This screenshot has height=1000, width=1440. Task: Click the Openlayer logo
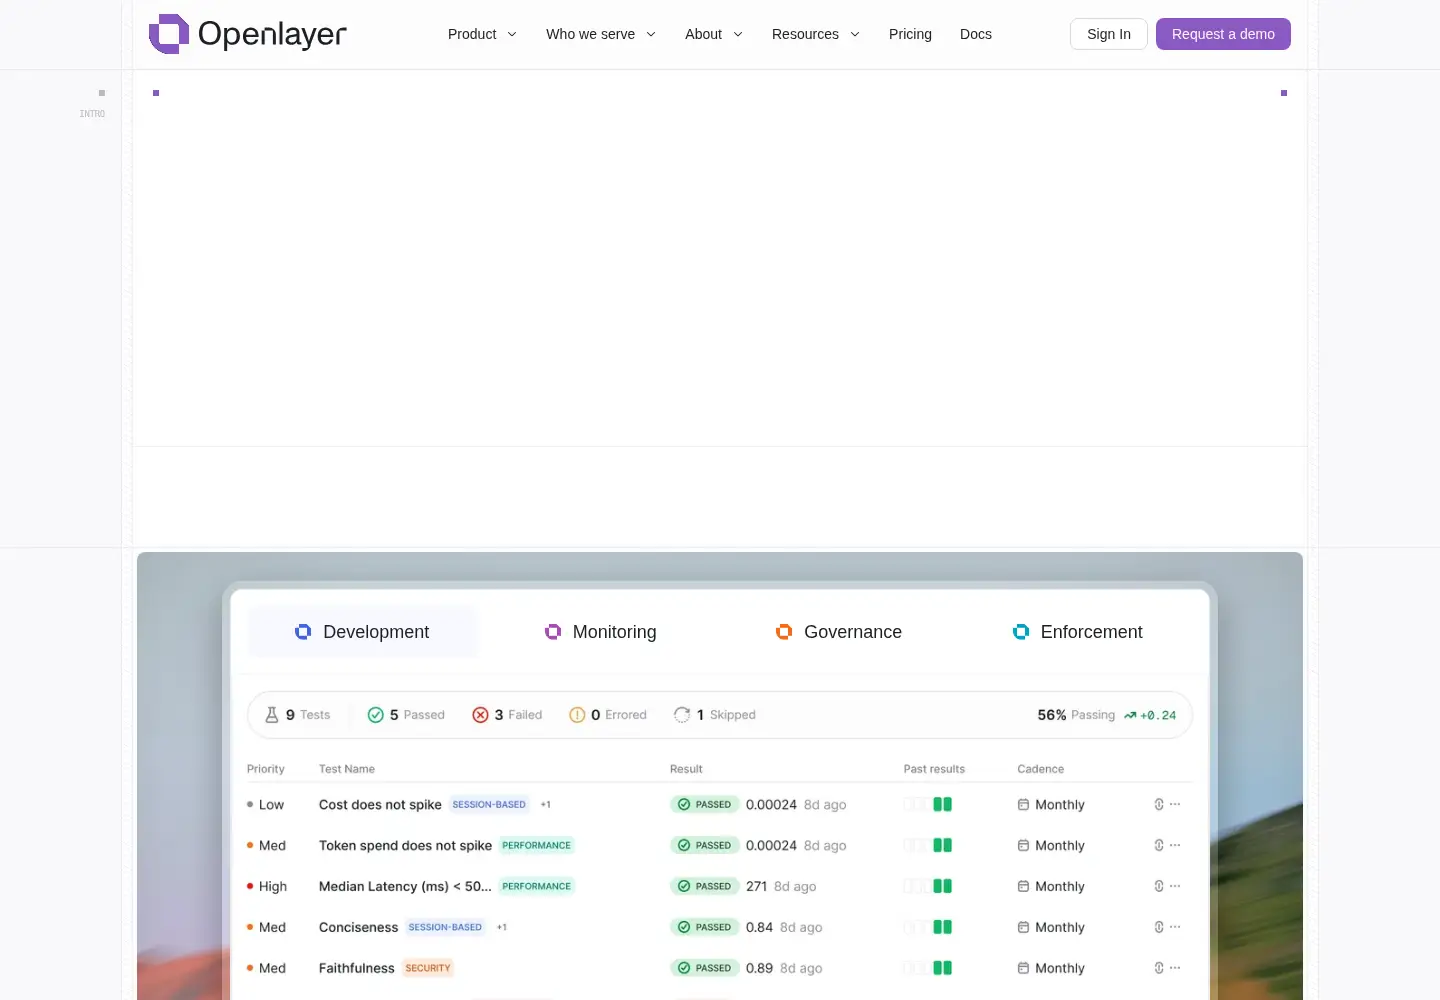tap(248, 34)
